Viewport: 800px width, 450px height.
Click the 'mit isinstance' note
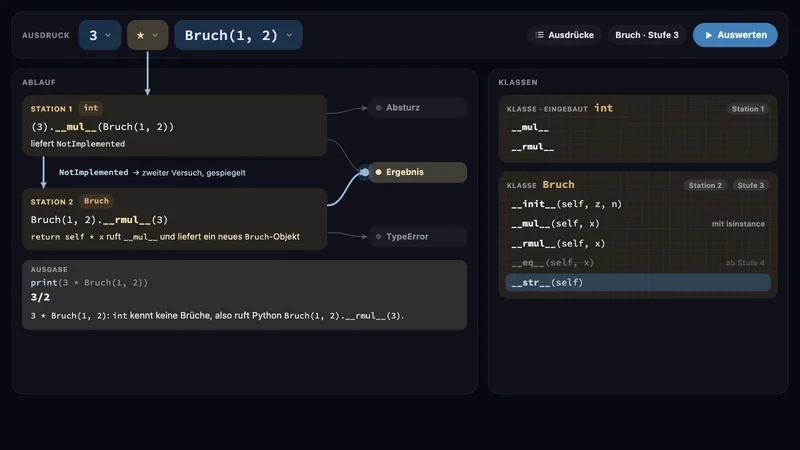[738, 224]
